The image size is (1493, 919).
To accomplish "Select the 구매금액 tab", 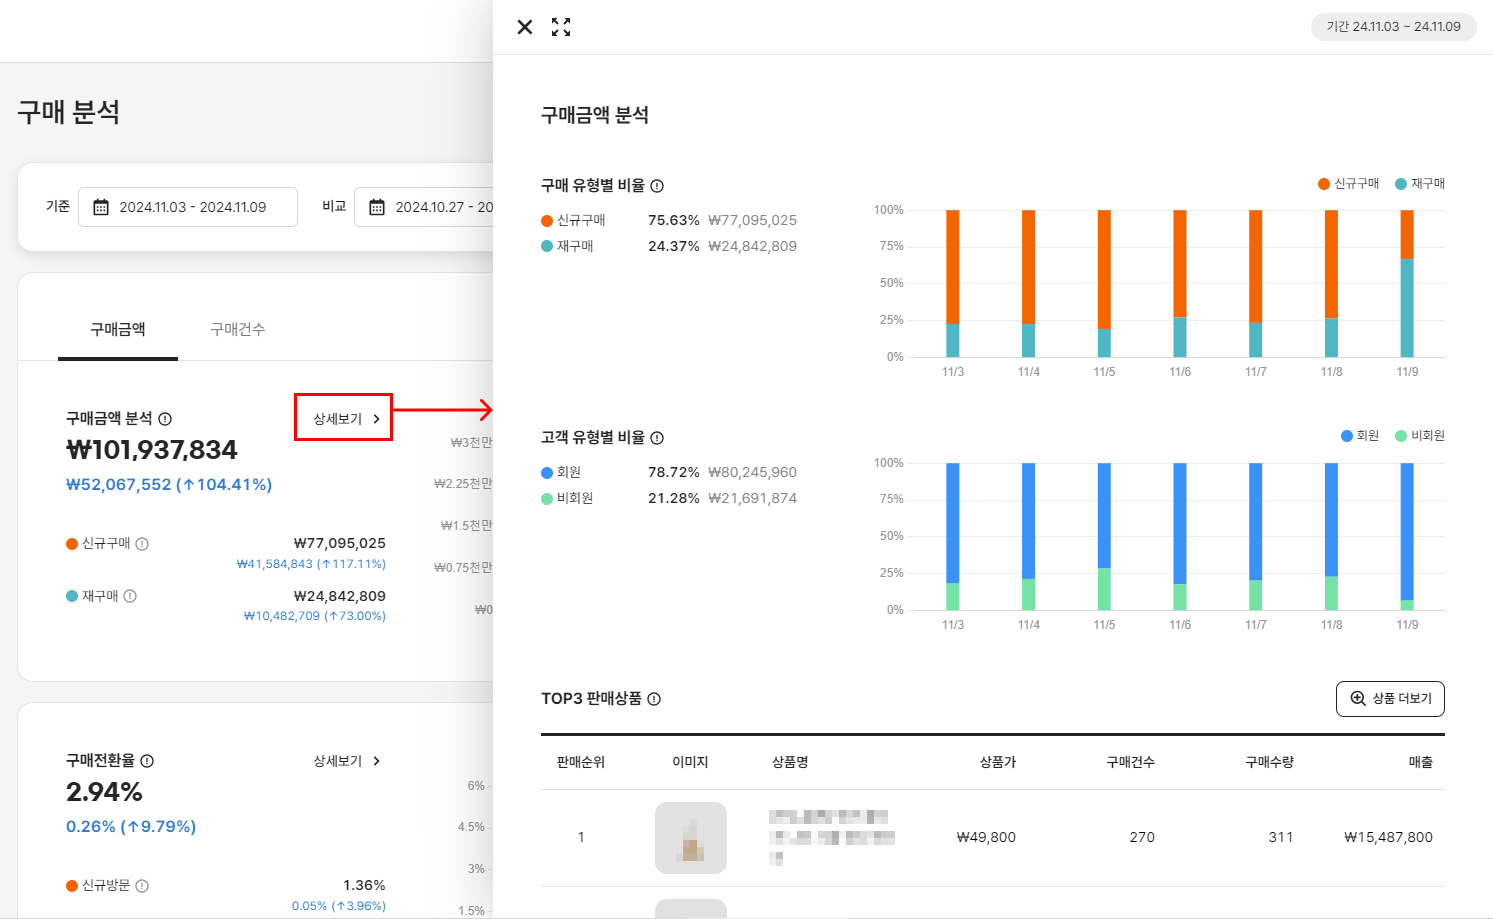I will coord(118,329).
